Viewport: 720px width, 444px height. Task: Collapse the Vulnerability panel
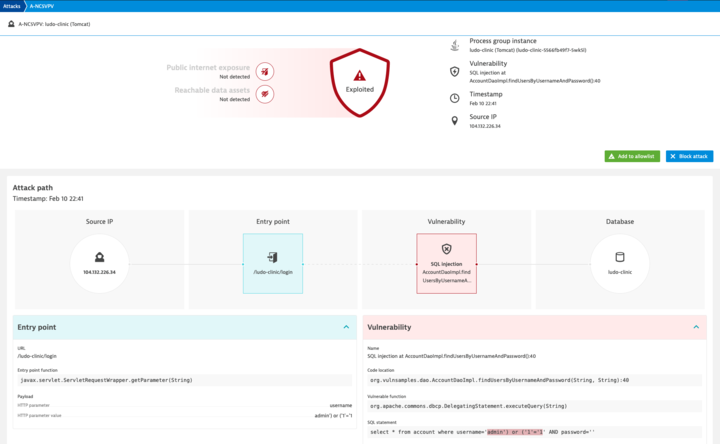[x=696, y=327]
